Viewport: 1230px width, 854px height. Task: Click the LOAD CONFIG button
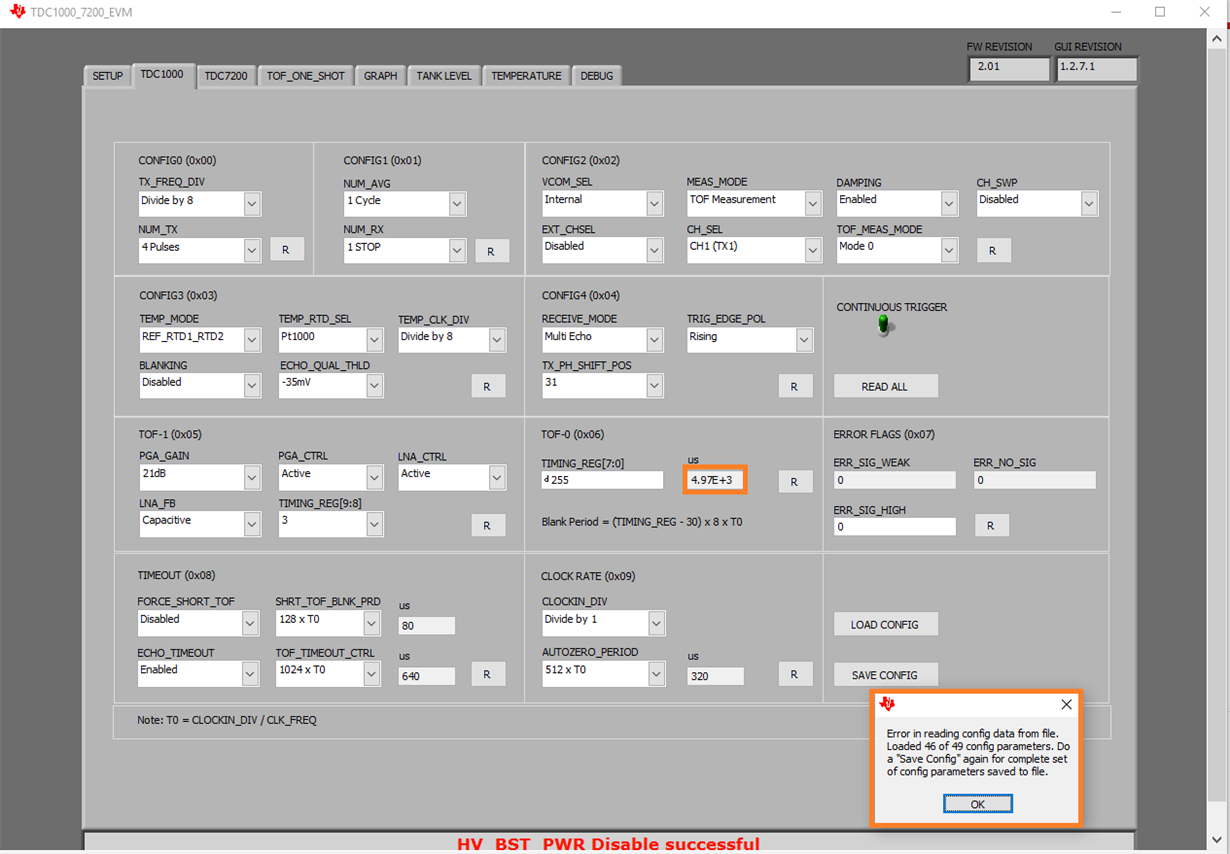coord(885,624)
